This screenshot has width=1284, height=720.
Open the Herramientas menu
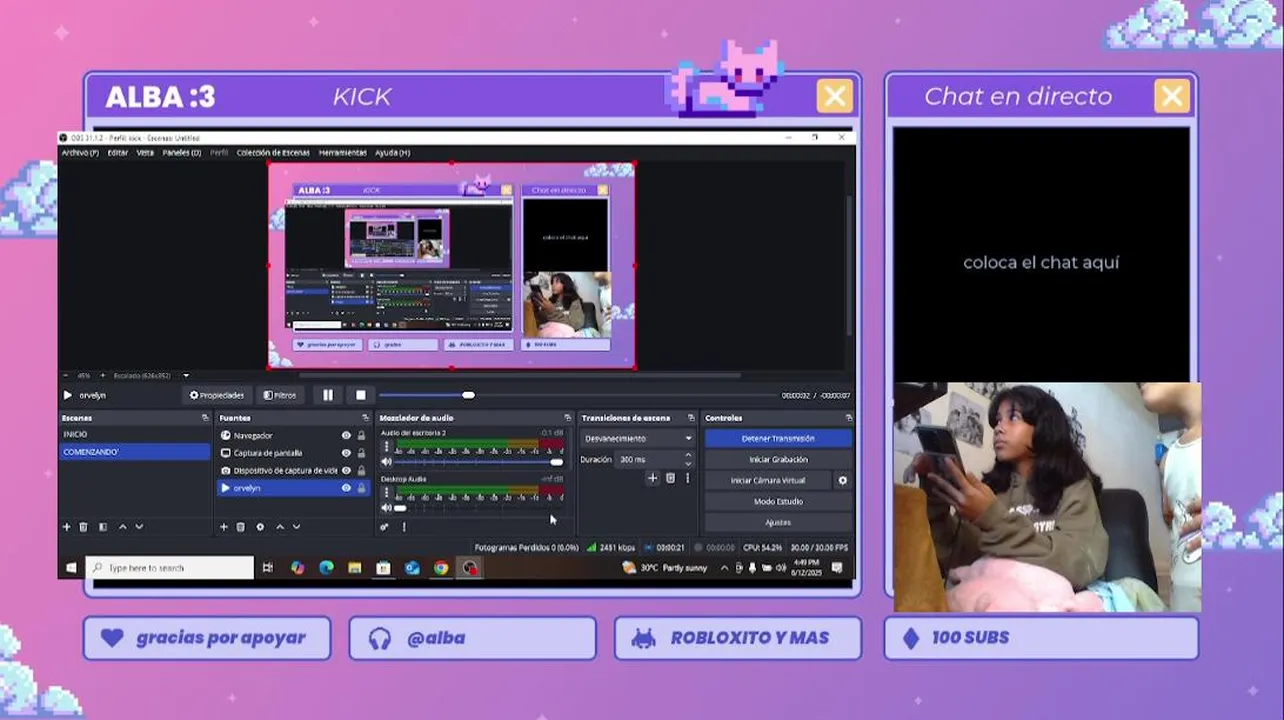point(343,153)
